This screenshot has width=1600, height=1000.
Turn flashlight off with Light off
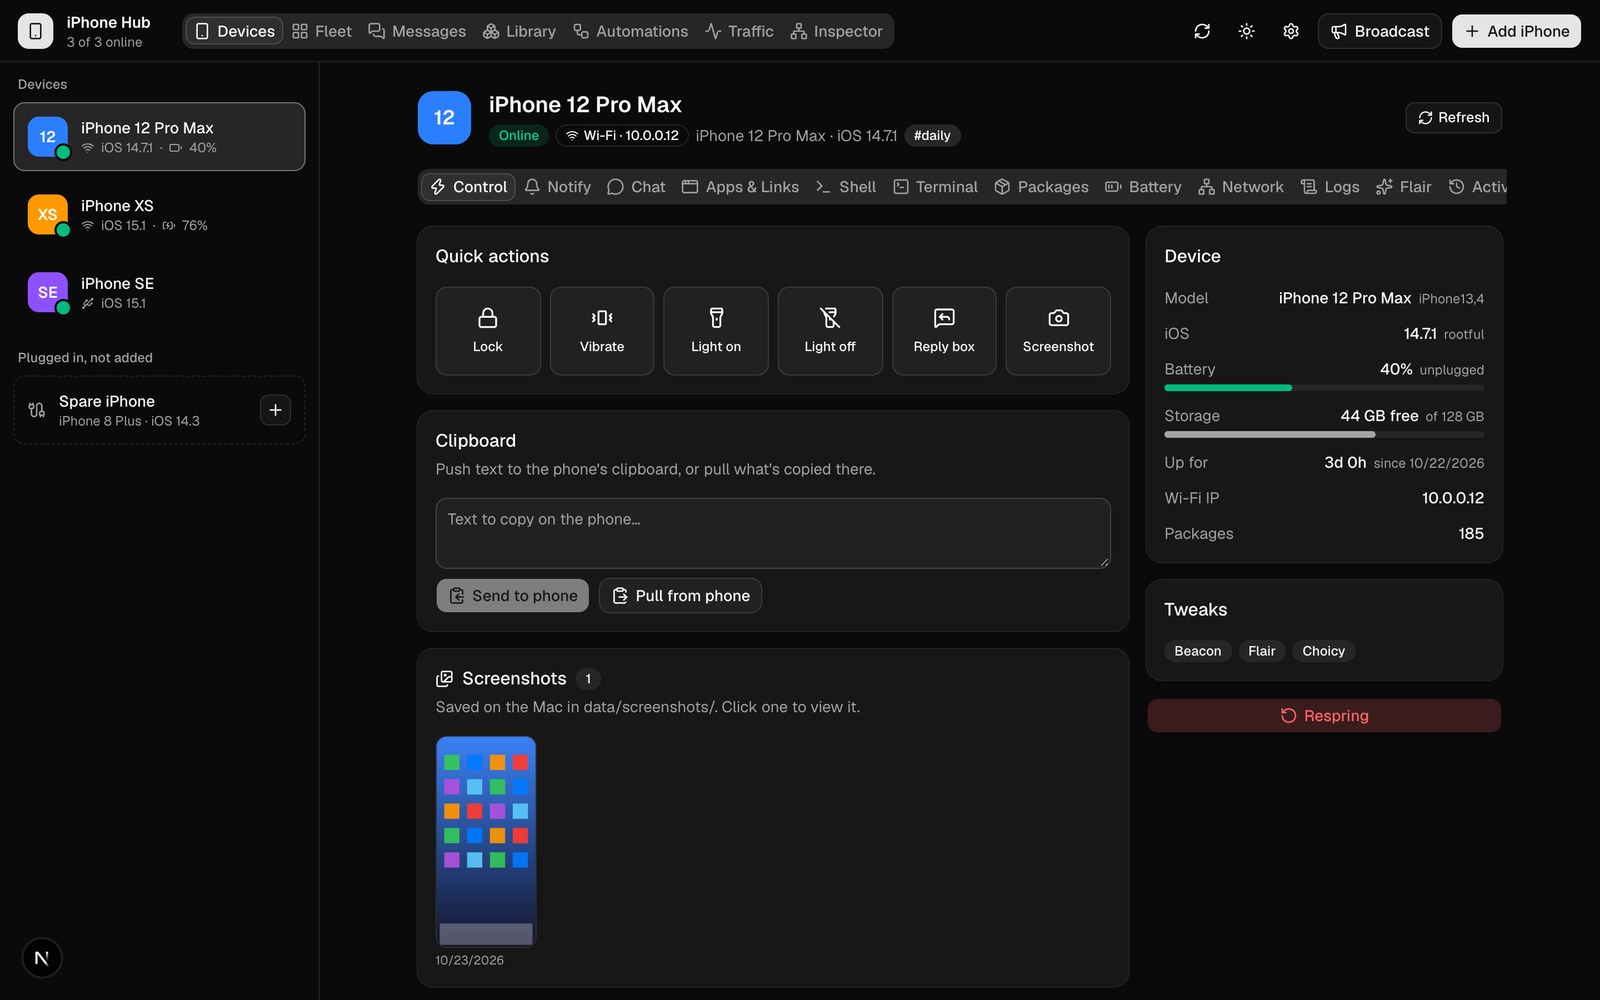(830, 331)
